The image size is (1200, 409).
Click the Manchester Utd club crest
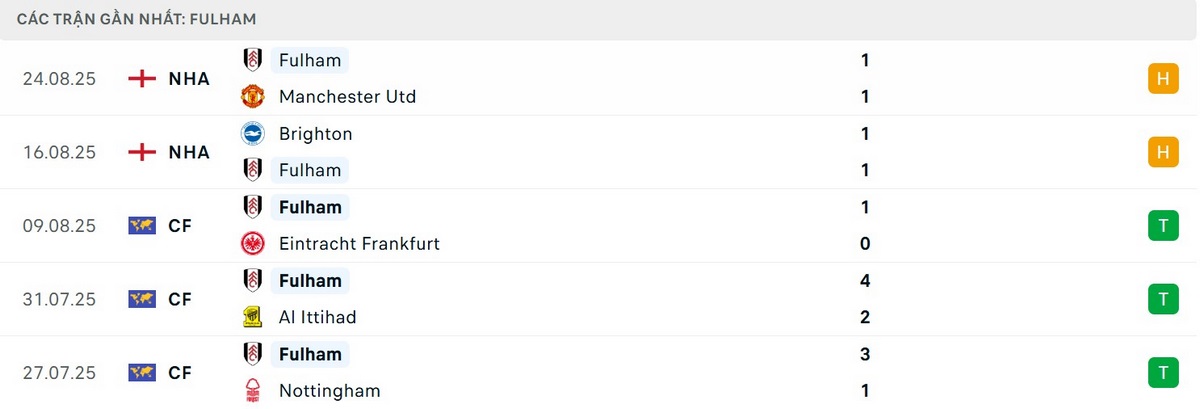tap(253, 97)
